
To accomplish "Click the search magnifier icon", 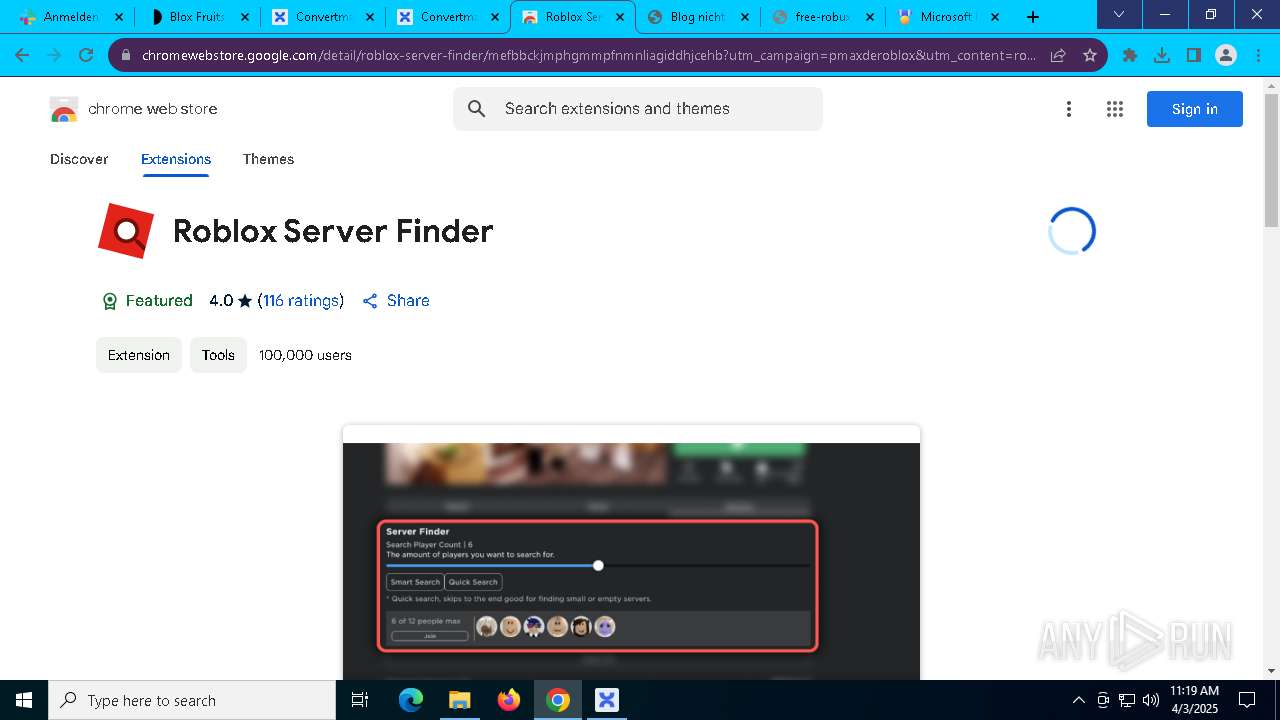I will point(477,109).
